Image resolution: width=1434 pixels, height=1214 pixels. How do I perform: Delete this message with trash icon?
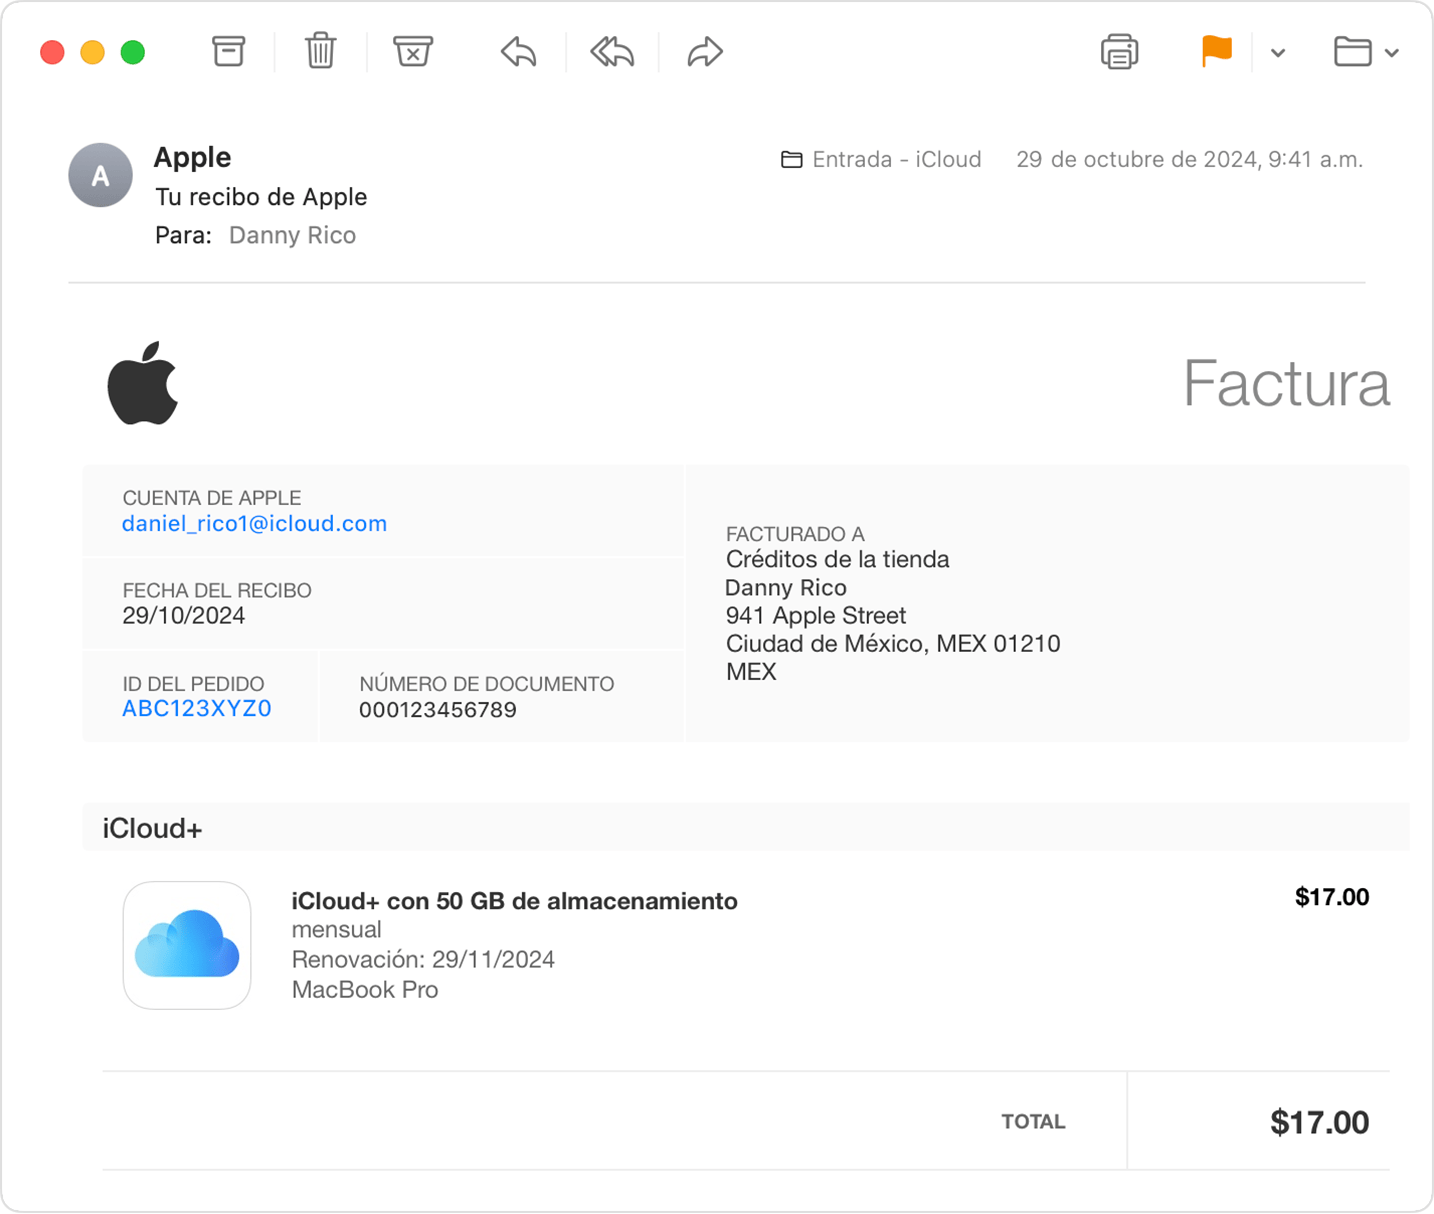(x=320, y=51)
